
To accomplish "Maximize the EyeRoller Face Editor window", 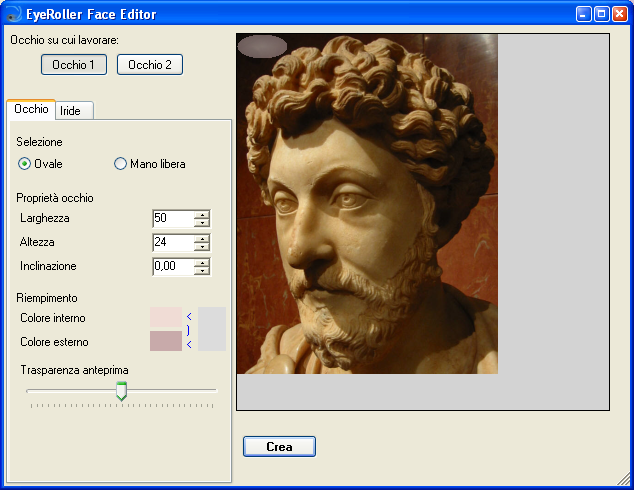I will (x=602, y=14).
